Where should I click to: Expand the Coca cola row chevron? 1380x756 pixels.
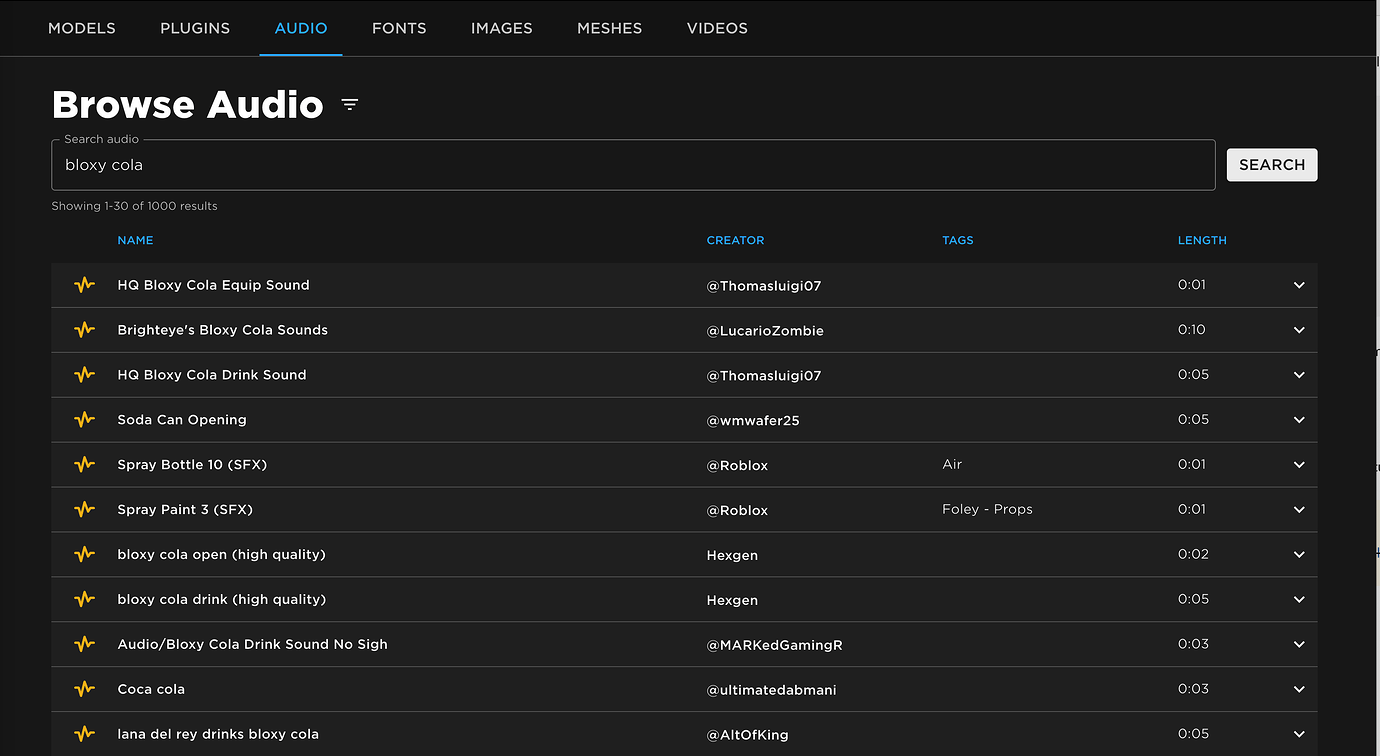(1299, 690)
